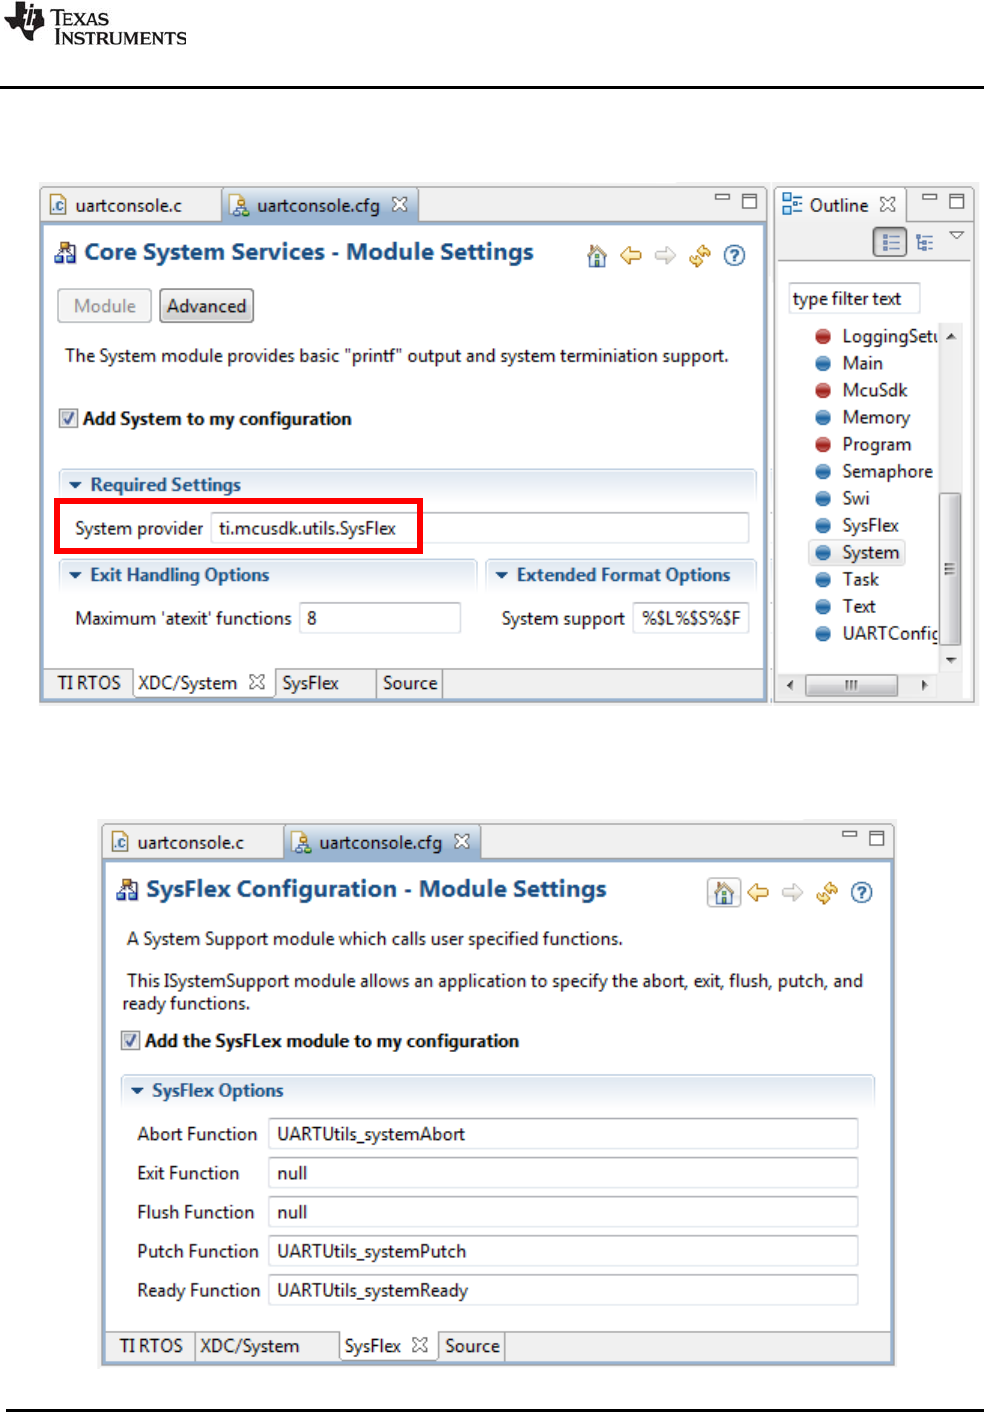The height and width of the screenshot is (1423, 984).
Task: Collapse the SysFlex Options section
Action: coord(137,1091)
